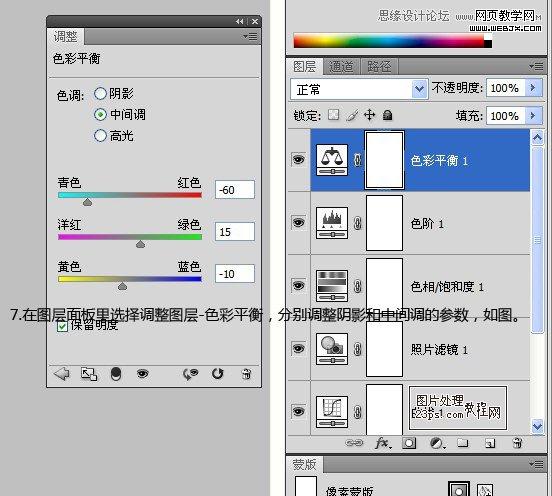Reset adjustment to defaults circular arrow
The image size is (552, 496).
pyautogui.click(x=218, y=373)
